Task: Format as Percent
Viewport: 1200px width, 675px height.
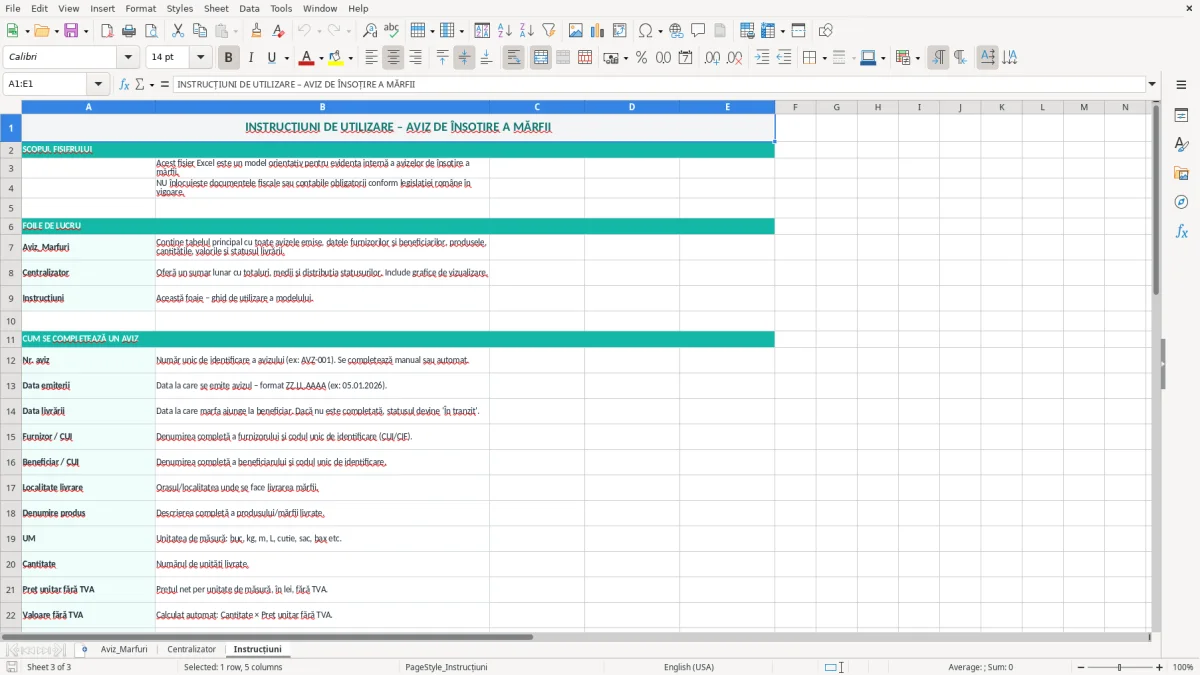Action: 641,58
